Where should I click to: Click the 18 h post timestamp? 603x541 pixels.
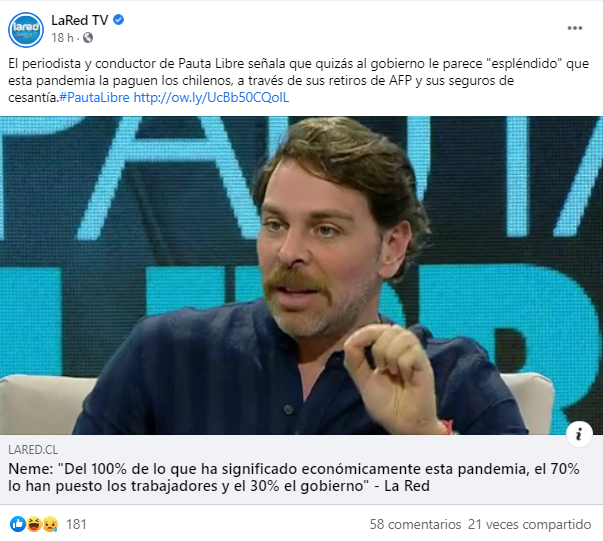(62, 38)
